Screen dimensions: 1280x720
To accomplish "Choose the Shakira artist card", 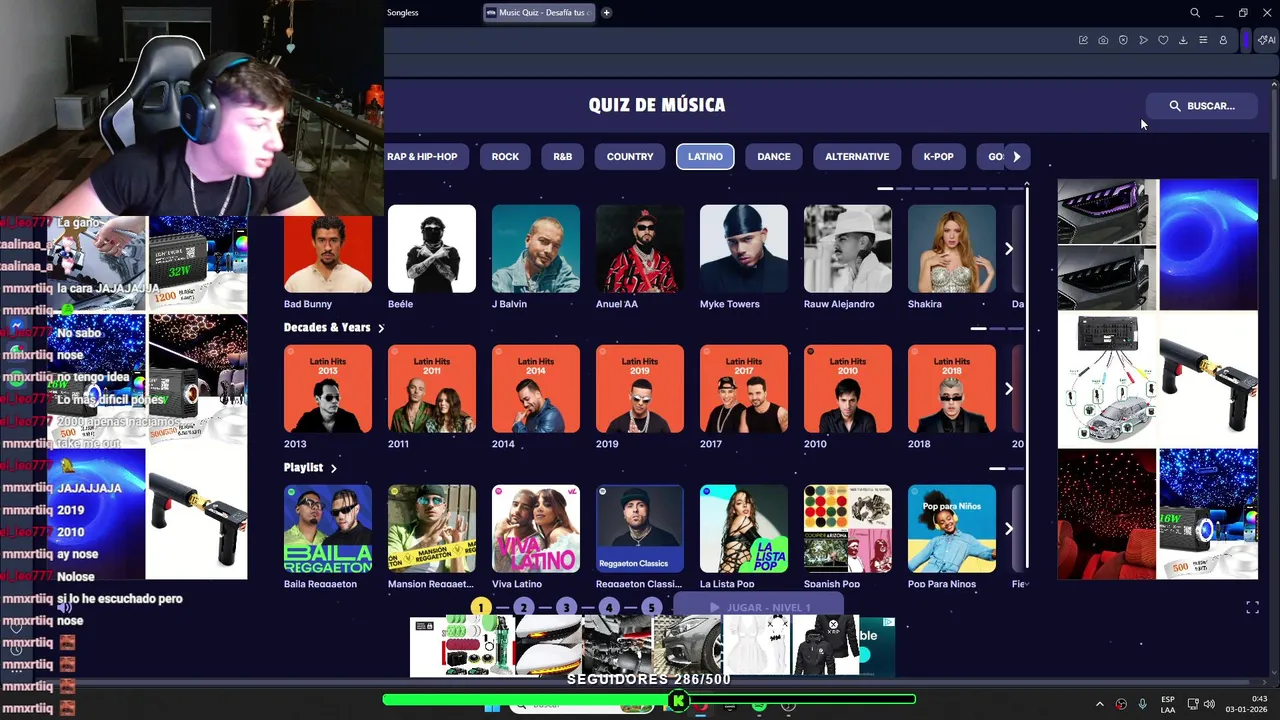I will (x=952, y=258).
